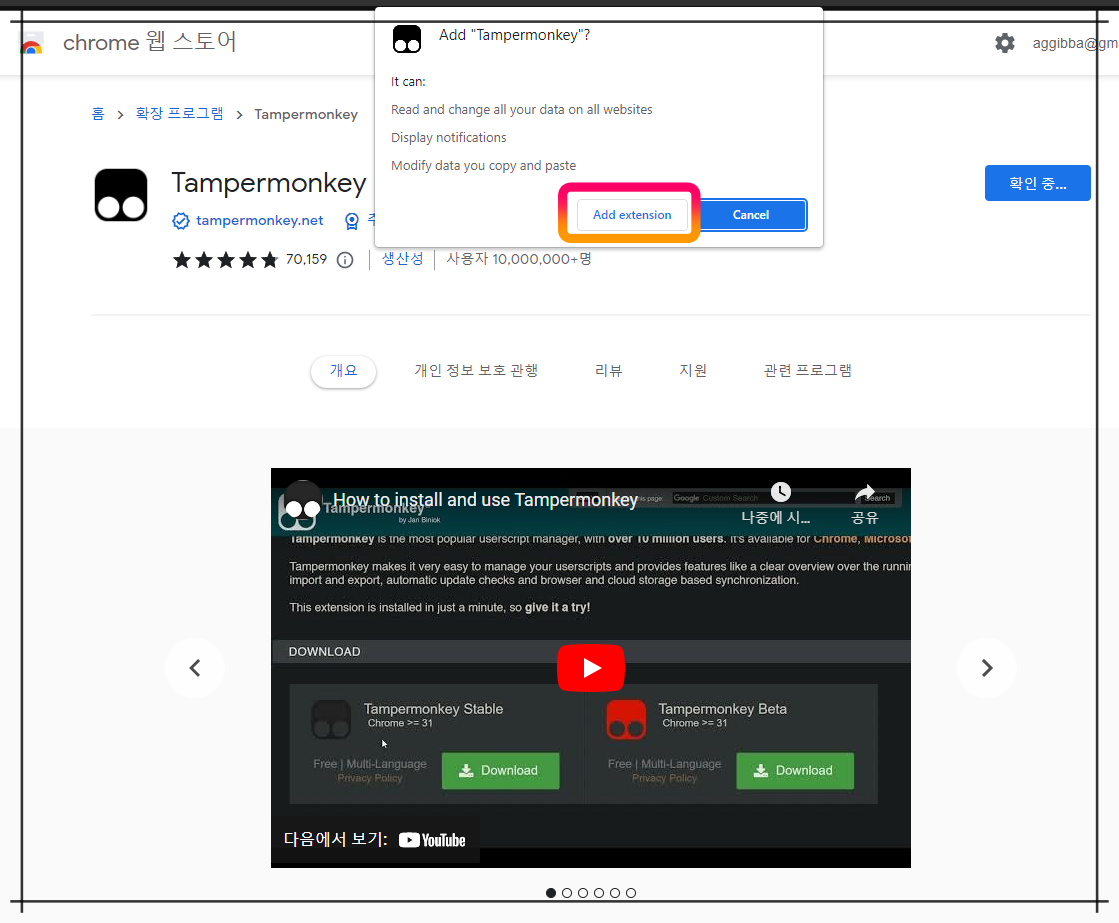The width and height of the screenshot is (1119, 923).
Task: Click the black Tampermonkey Stable icon in video
Action: click(x=331, y=720)
